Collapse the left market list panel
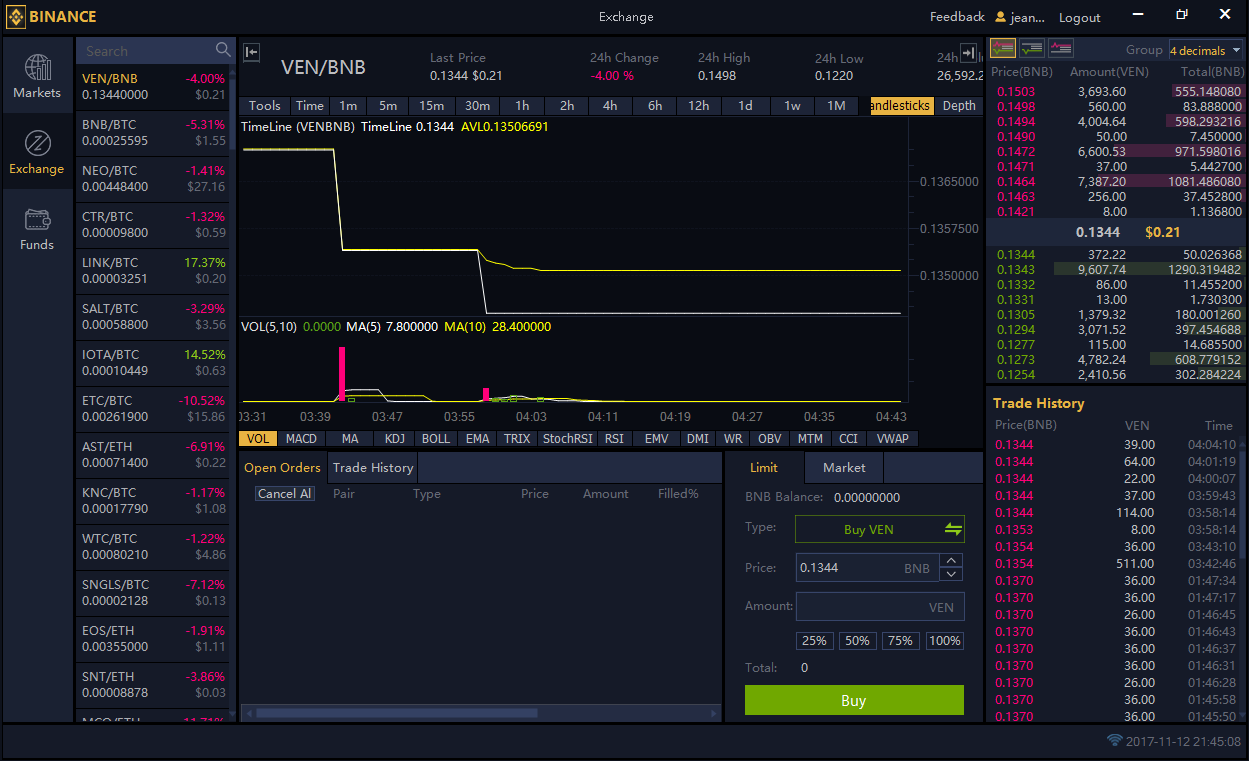1249x761 pixels. [x=252, y=52]
